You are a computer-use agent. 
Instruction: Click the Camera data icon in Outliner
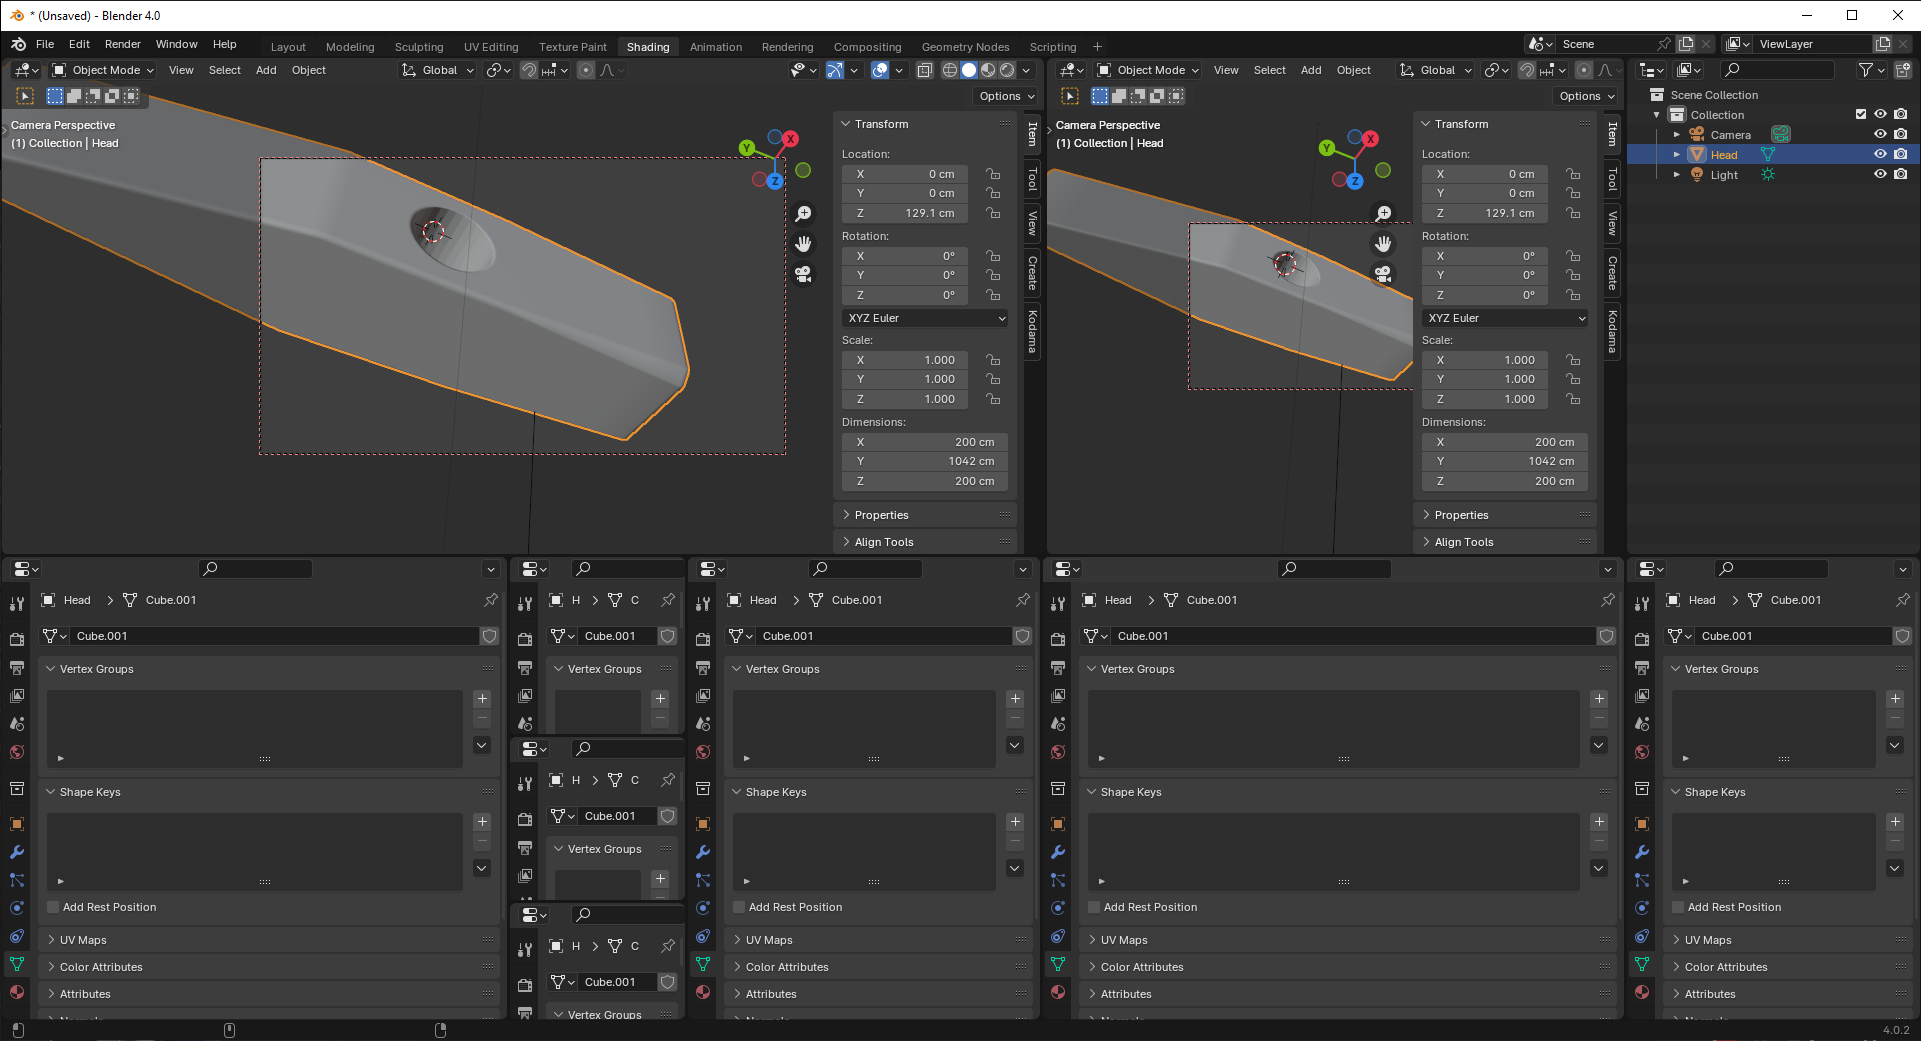point(1781,135)
